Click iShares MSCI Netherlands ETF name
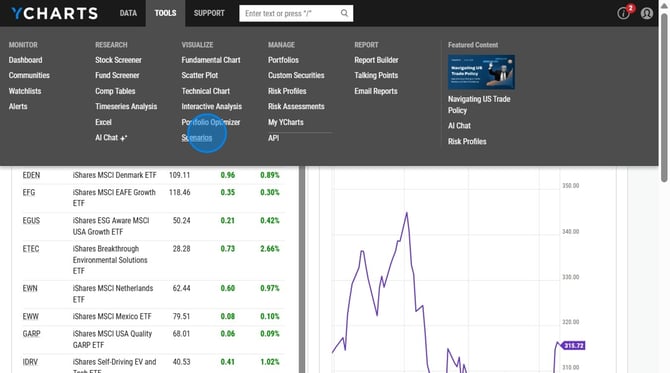Viewport: 670px width, 373px height. 113,294
